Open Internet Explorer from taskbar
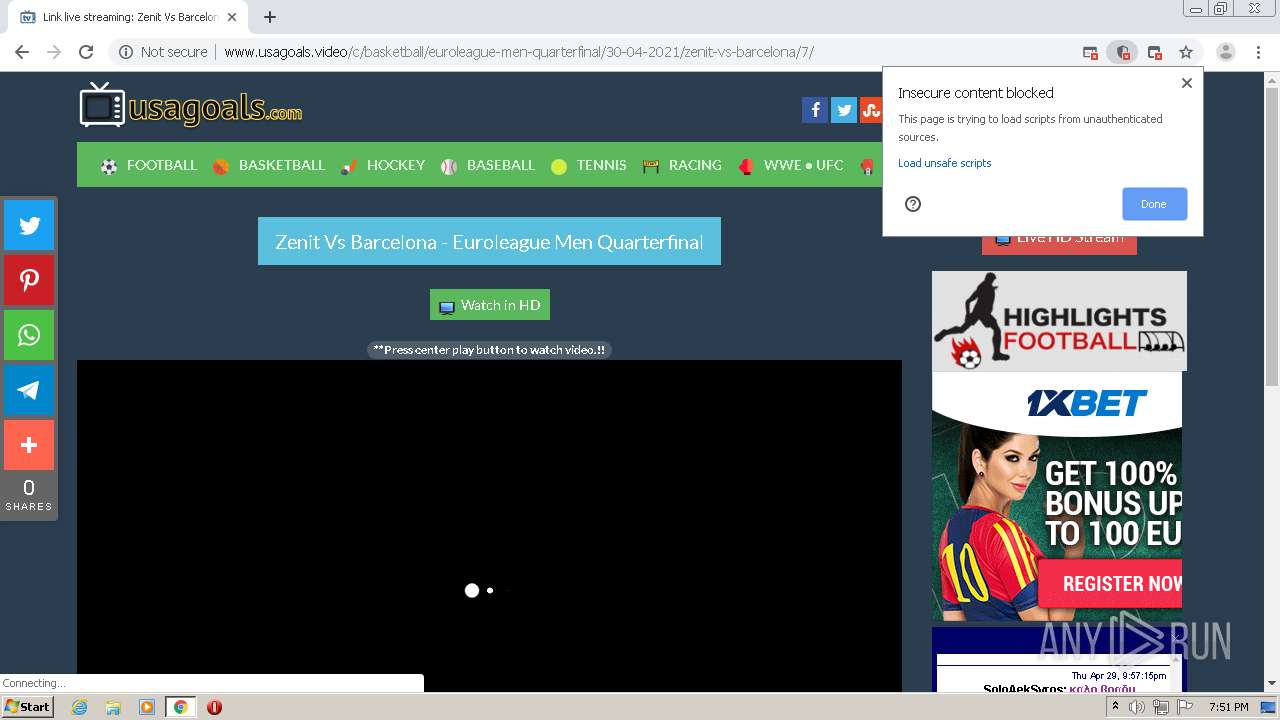1280x720 pixels. 80,707
